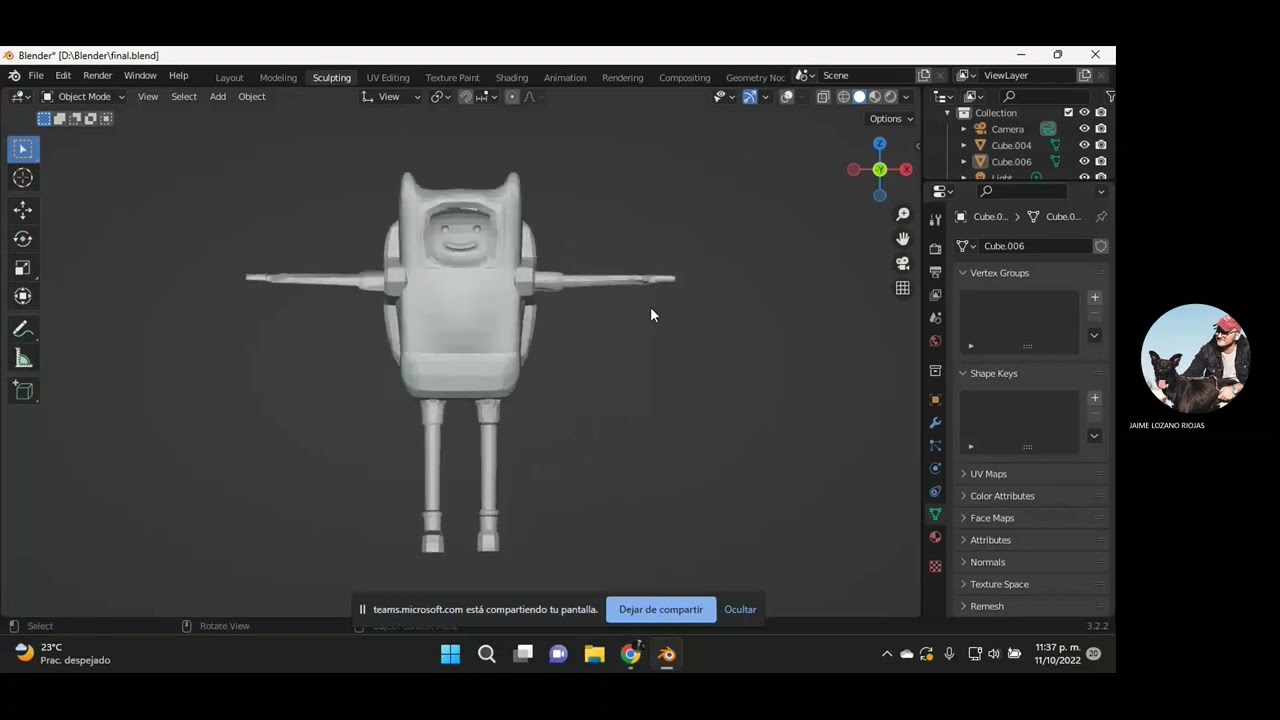
Task: Switch to rendered viewport shading
Action: pyautogui.click(x=890, y=97)
